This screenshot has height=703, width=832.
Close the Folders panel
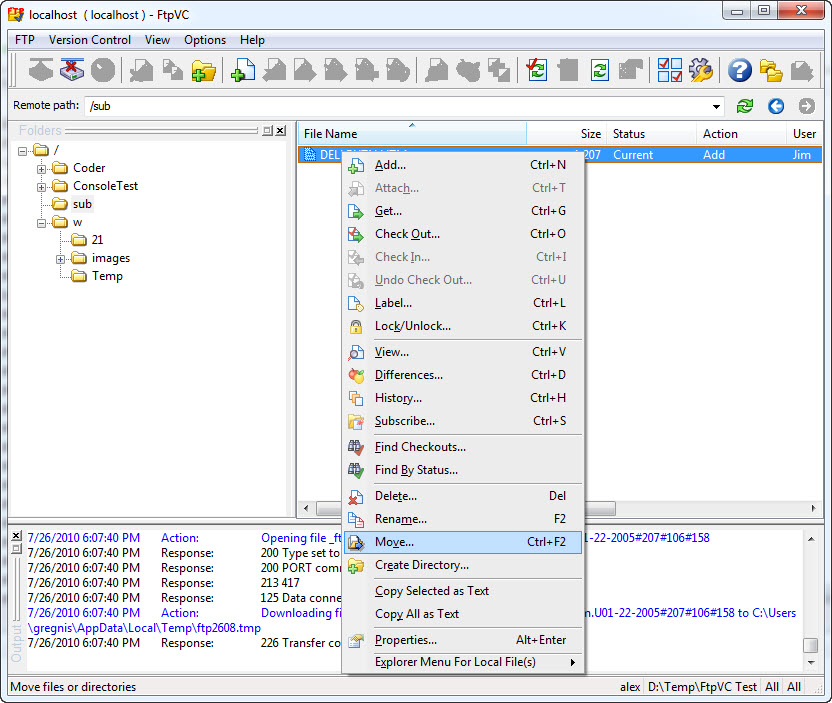(281, 131)
